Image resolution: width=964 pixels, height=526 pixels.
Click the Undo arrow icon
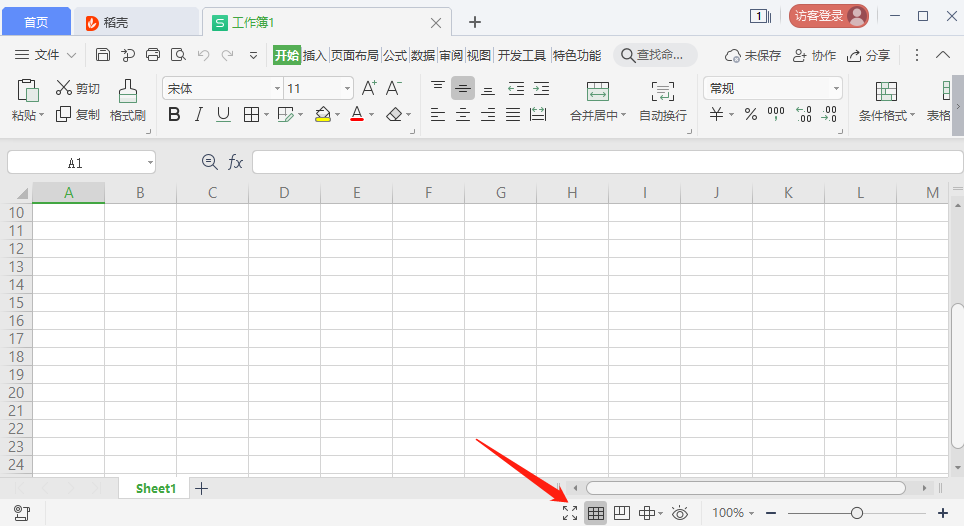pos(203,55)
